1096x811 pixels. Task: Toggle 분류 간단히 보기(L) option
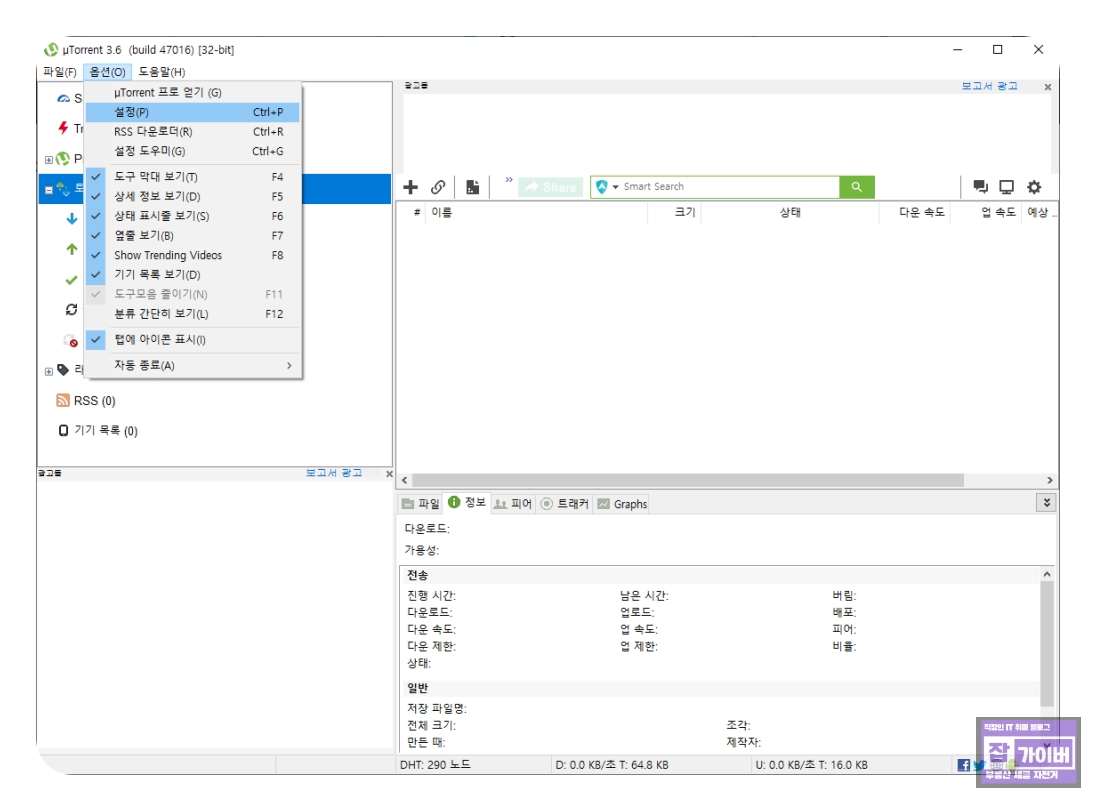tap(192, 314)
